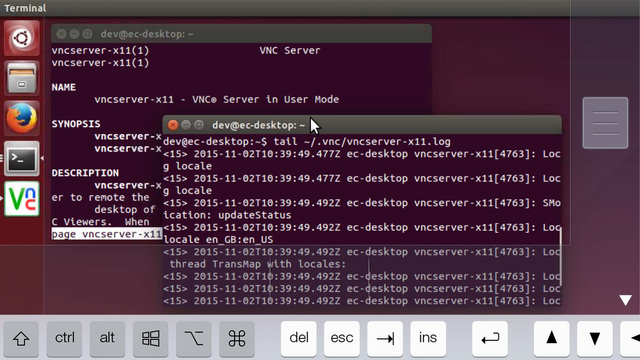Image resolution: width=640 pixels, height=360 pixels.
Task: Open the Ubuntu dash home launcher
Action: (22, 38)
